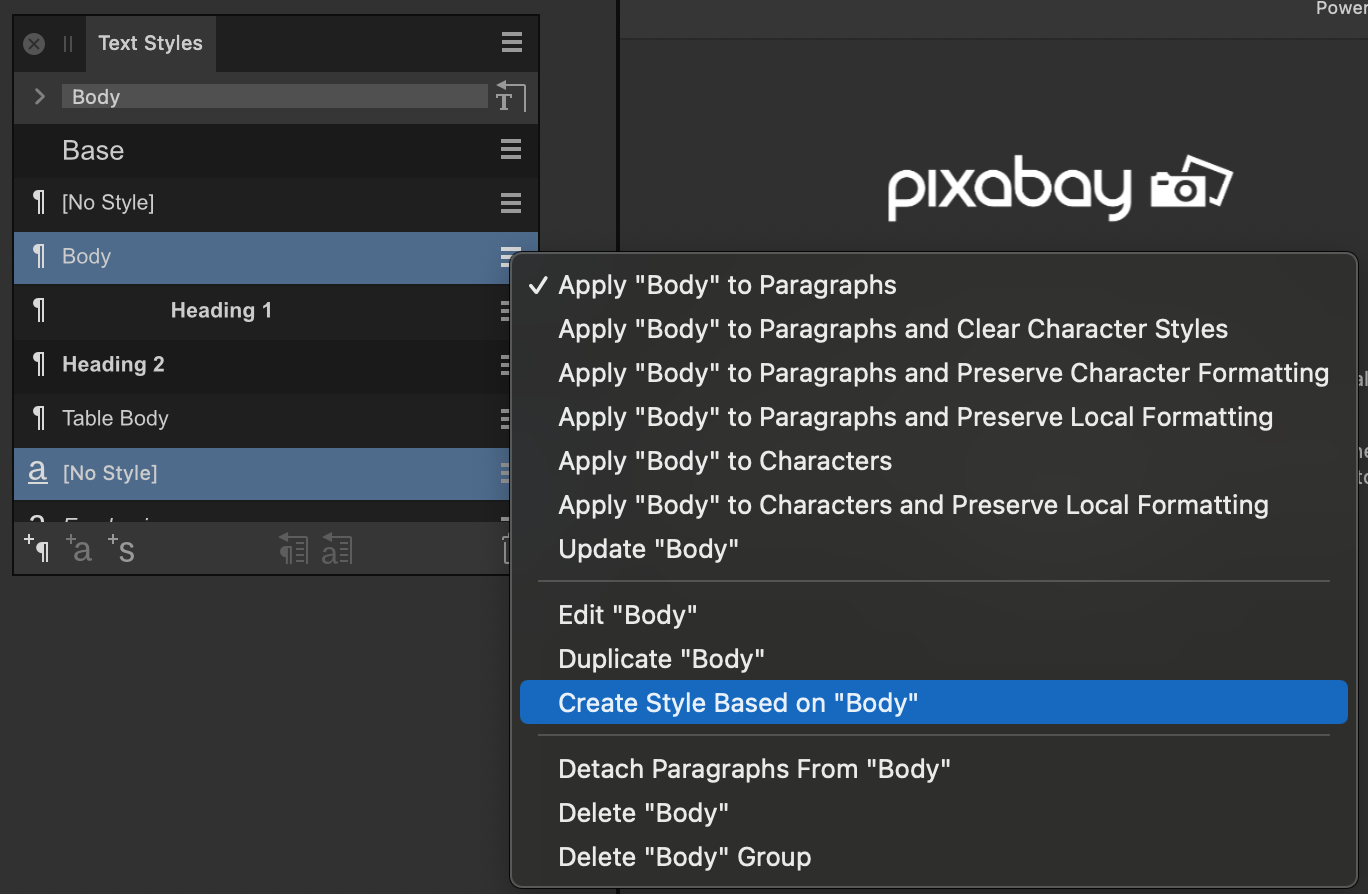Create a new style group

pyautogui.click(x=122, y=549)
